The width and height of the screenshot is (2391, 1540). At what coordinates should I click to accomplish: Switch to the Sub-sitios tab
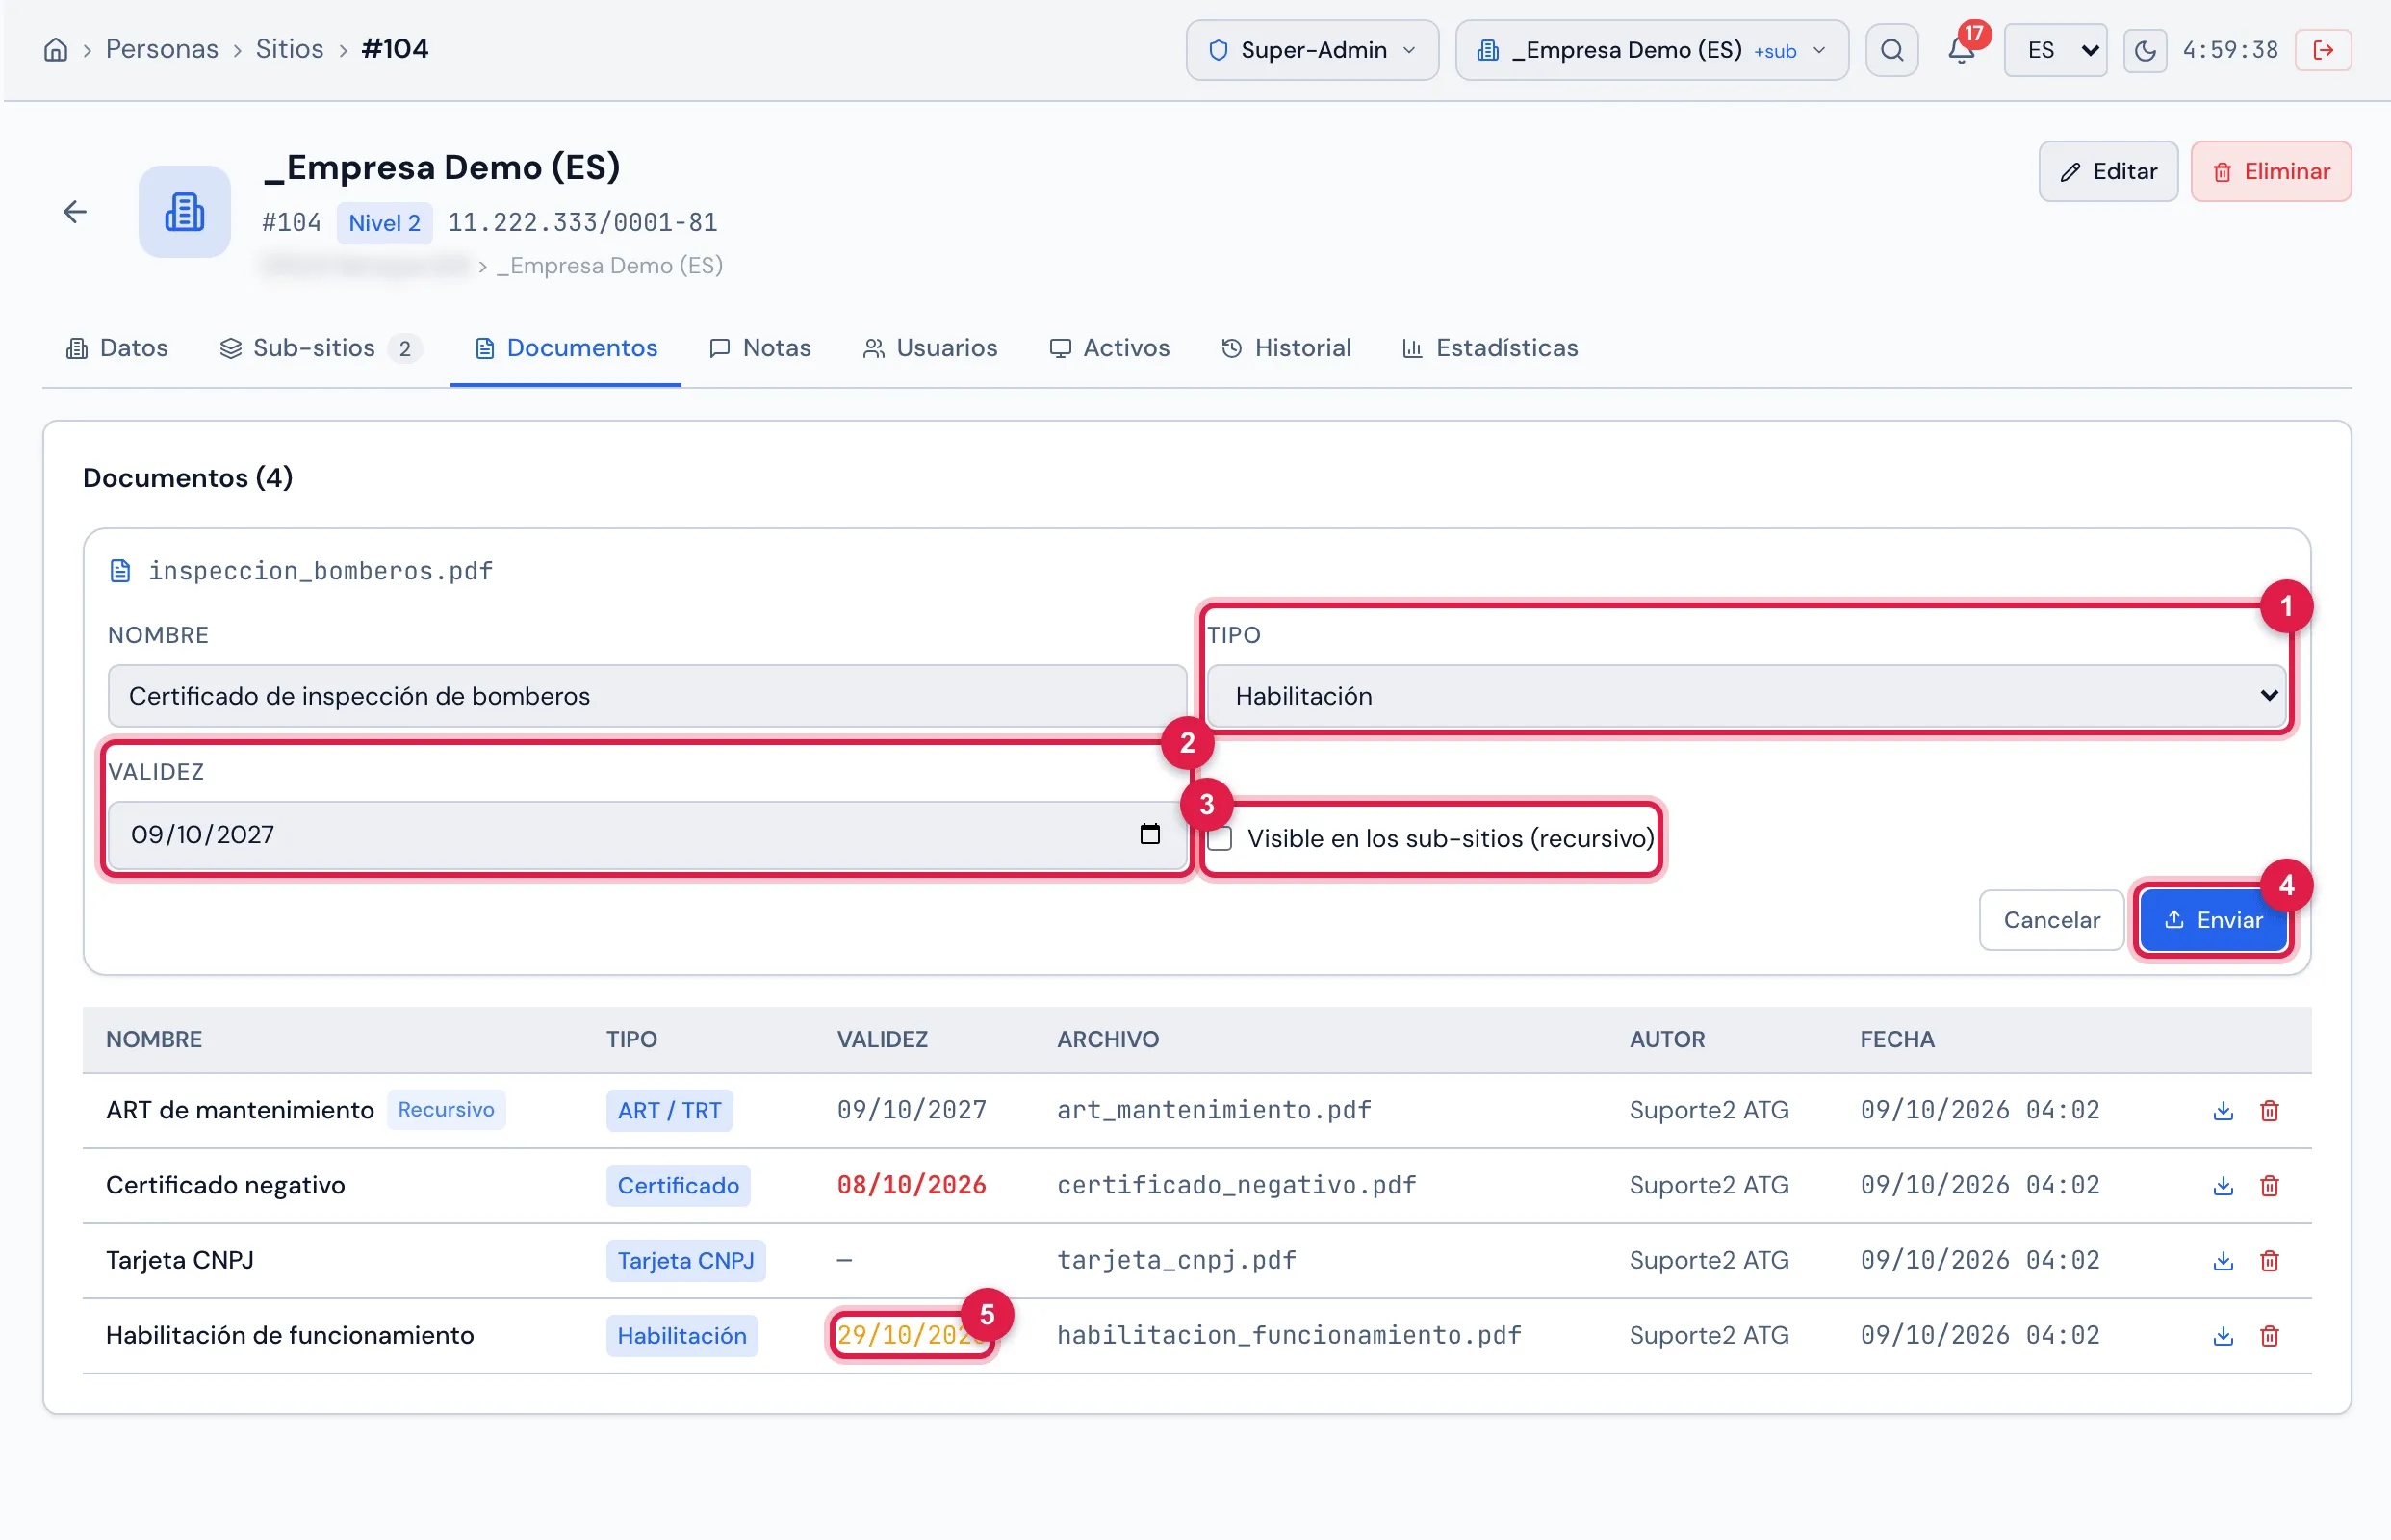coord(320,348)
